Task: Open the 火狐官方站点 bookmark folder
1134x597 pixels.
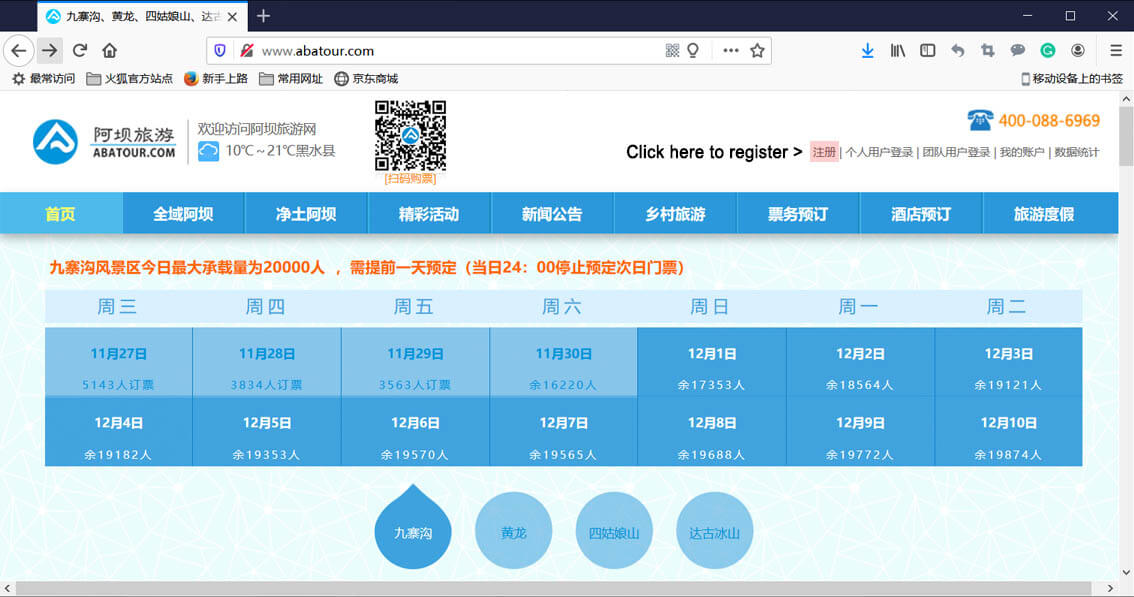Action: coord(129,78)
